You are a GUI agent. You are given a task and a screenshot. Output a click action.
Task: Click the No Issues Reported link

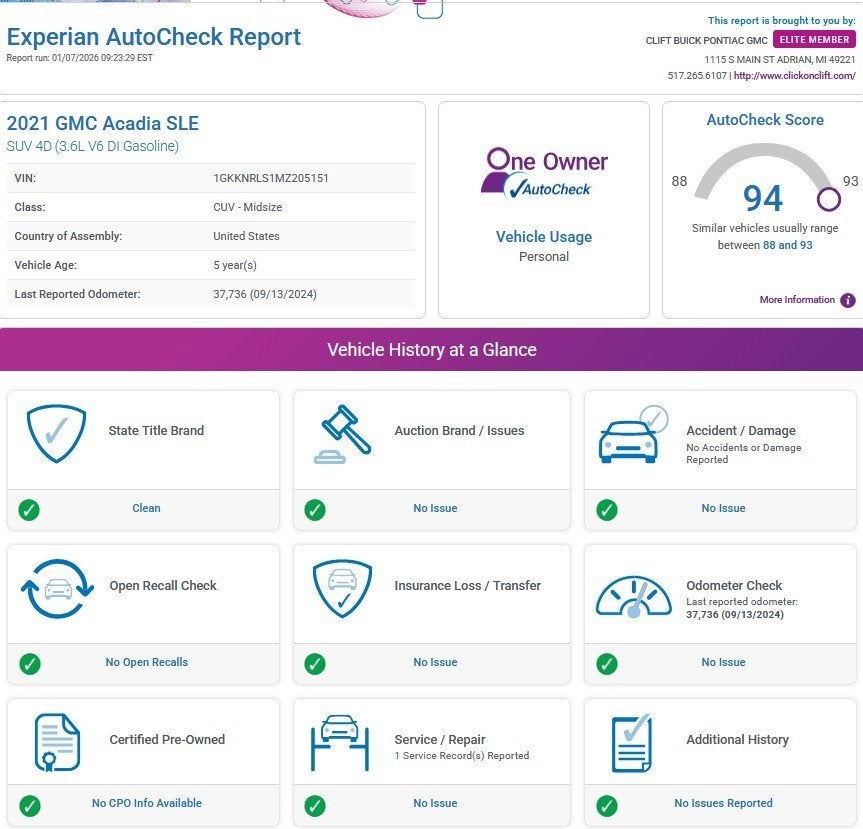(x=723, y=804)
